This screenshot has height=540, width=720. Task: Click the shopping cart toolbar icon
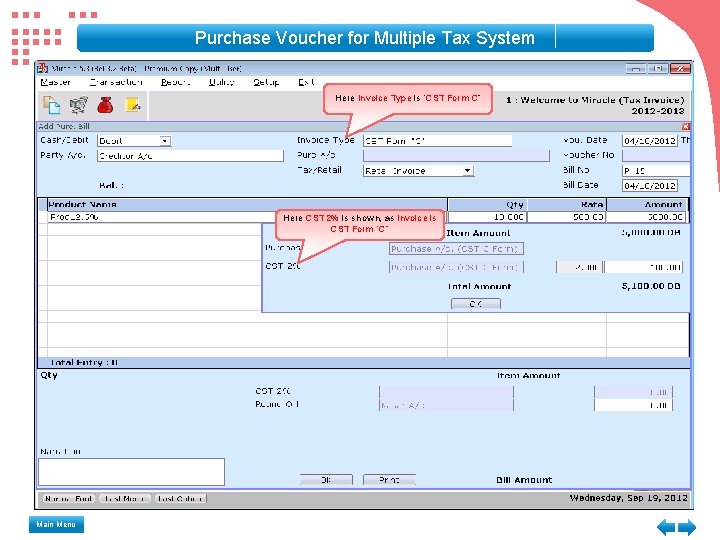coord(79,105)
